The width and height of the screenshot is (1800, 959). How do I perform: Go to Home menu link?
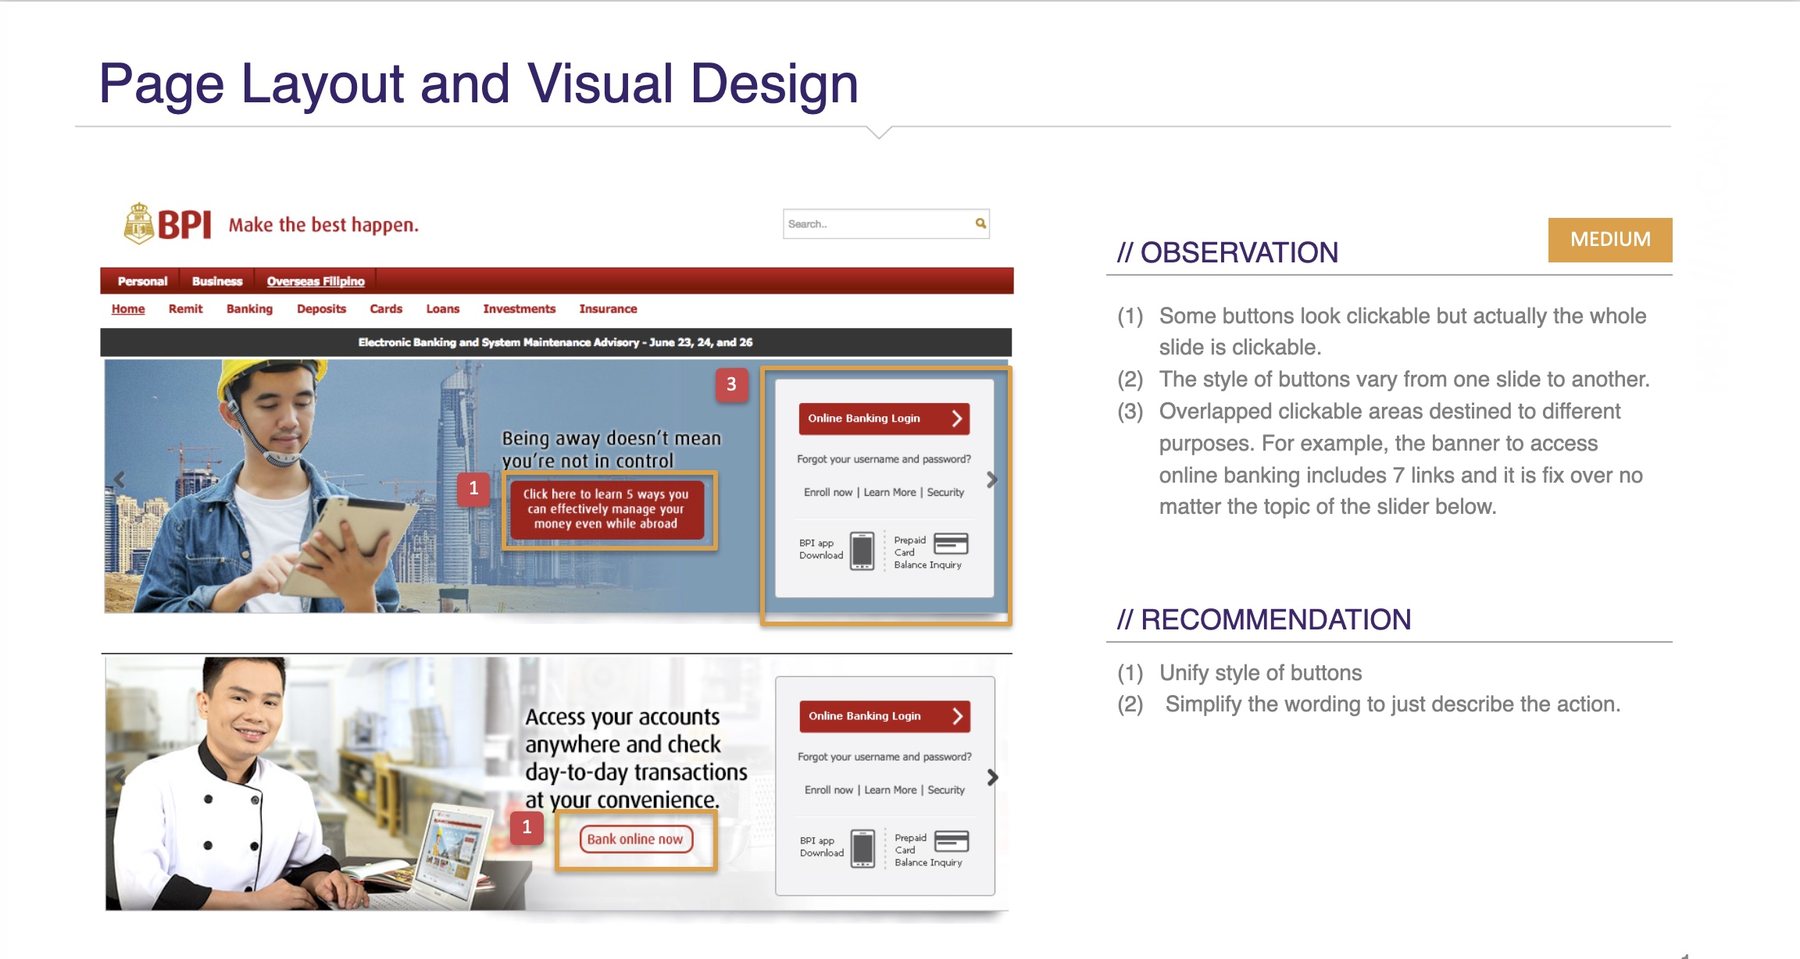point(128,309)
